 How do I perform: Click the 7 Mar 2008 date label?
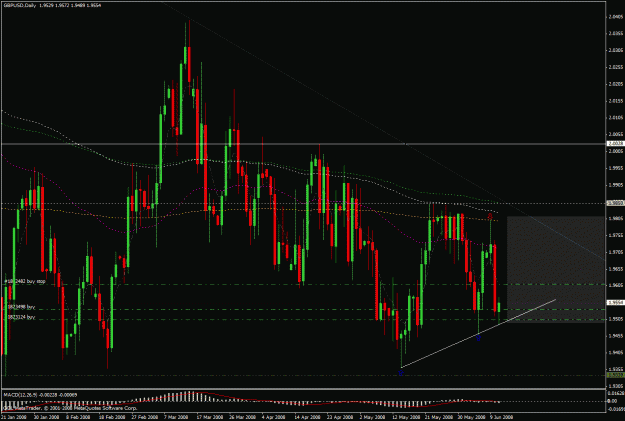click(x=177, y=417)
